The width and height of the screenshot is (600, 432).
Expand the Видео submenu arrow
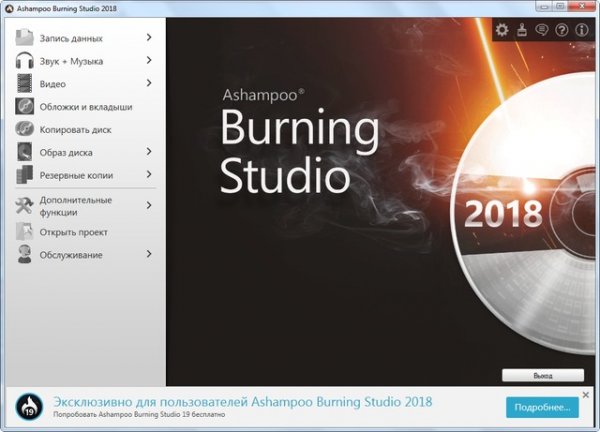[149, 83]
